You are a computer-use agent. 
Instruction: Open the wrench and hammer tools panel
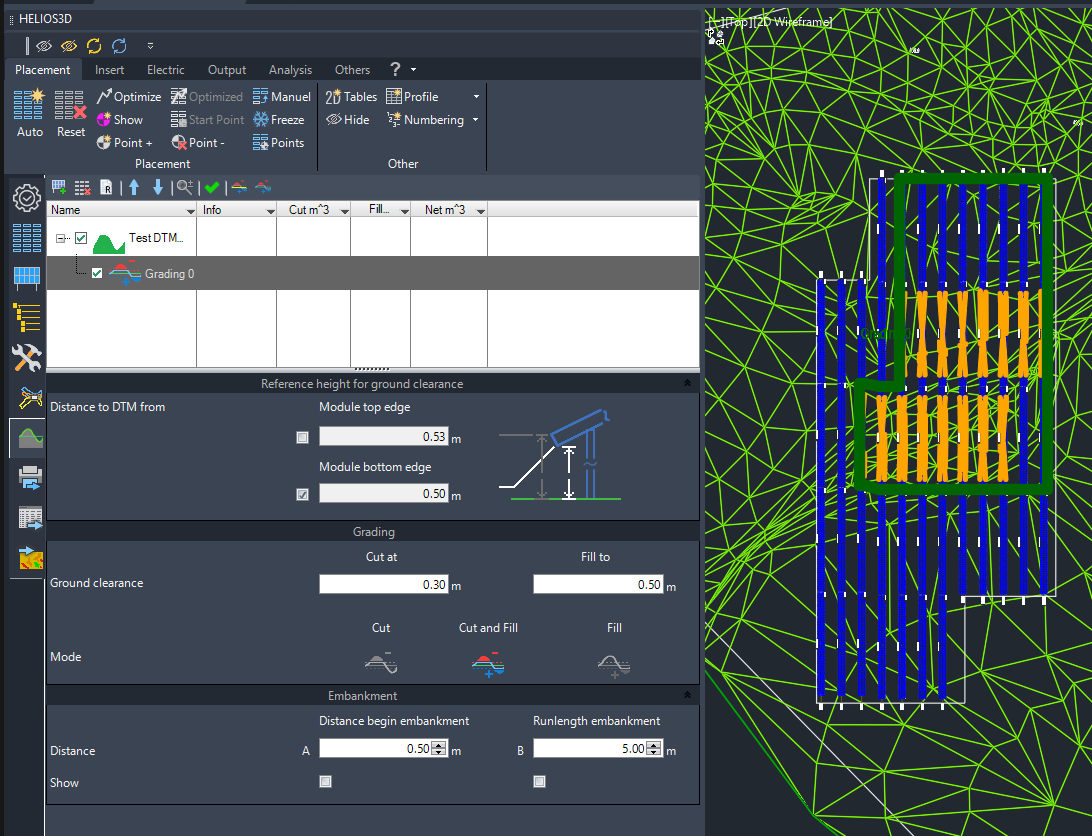click(x=26, y=358)
